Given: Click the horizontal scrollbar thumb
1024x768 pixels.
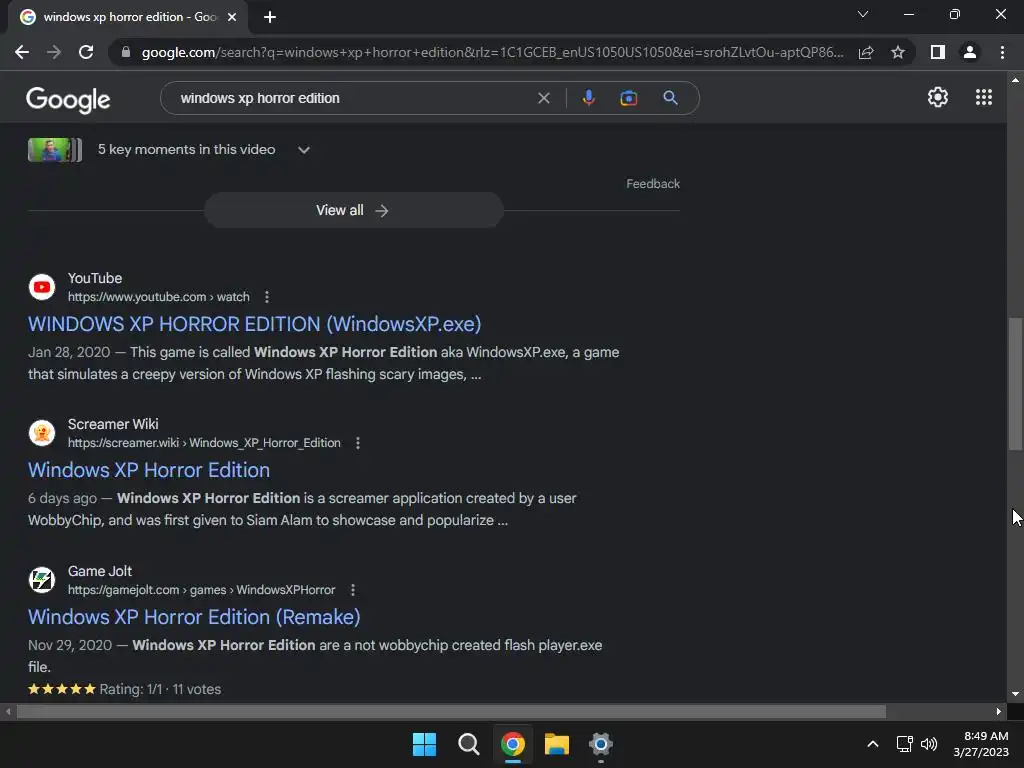Looking at the screenshot, I should 451,712.
